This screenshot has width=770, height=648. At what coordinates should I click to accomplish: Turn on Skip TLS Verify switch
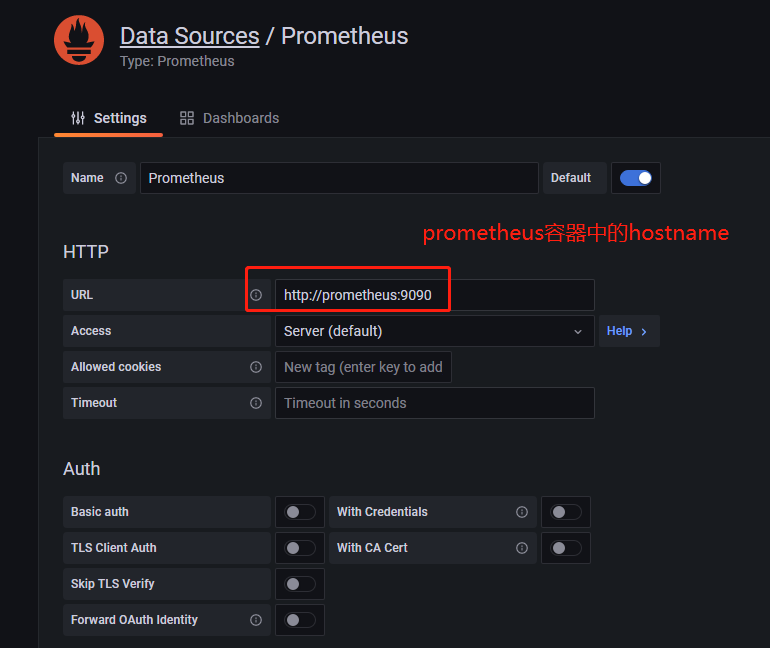pyautogui.click(x=300, y=584)
